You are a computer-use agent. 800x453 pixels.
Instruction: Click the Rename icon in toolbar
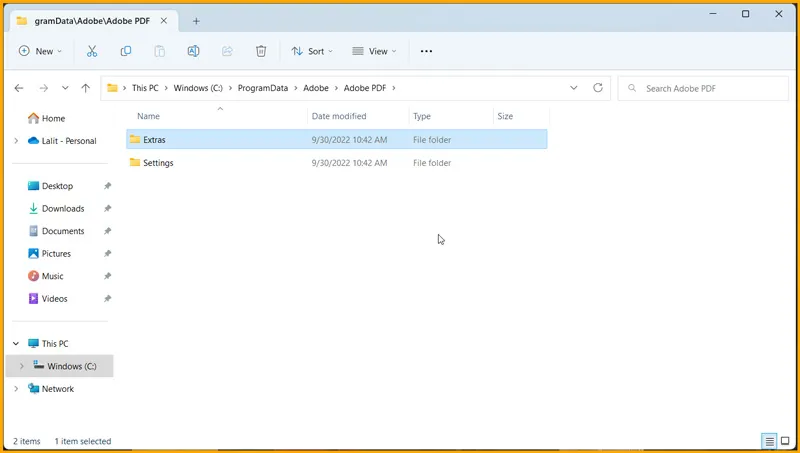click(x=194, y=51)
